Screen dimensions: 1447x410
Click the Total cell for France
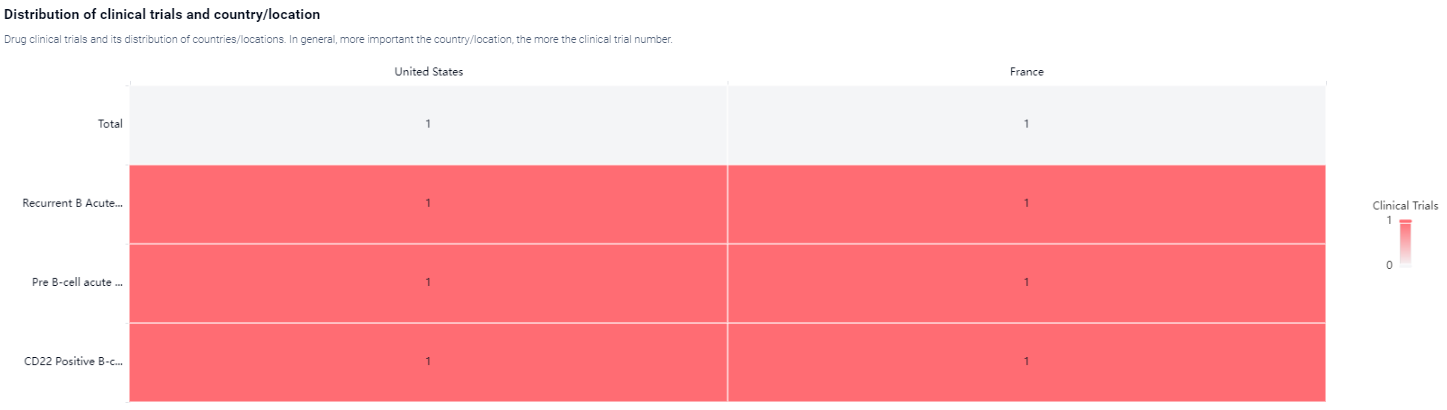tap(1026, 124)
